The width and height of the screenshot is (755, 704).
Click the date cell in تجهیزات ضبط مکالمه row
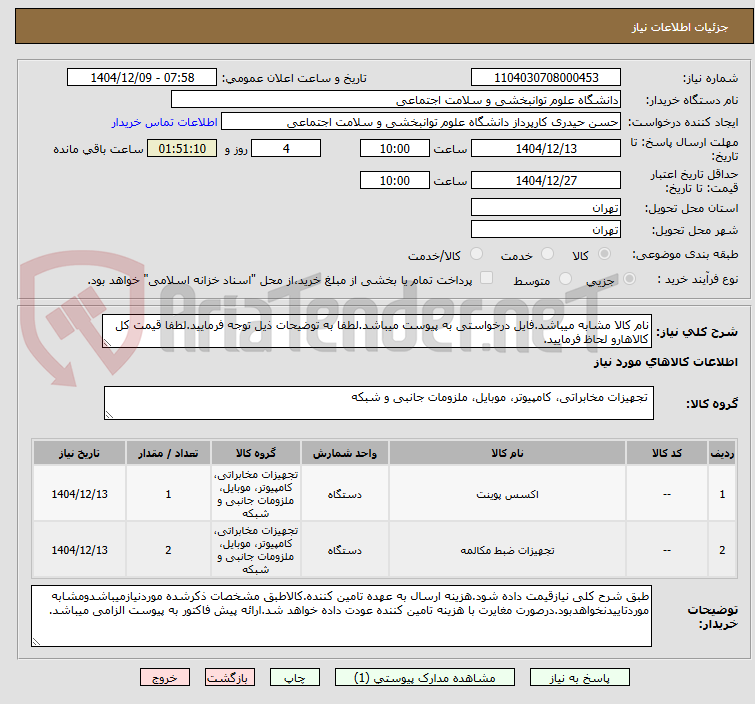[79, 550]
